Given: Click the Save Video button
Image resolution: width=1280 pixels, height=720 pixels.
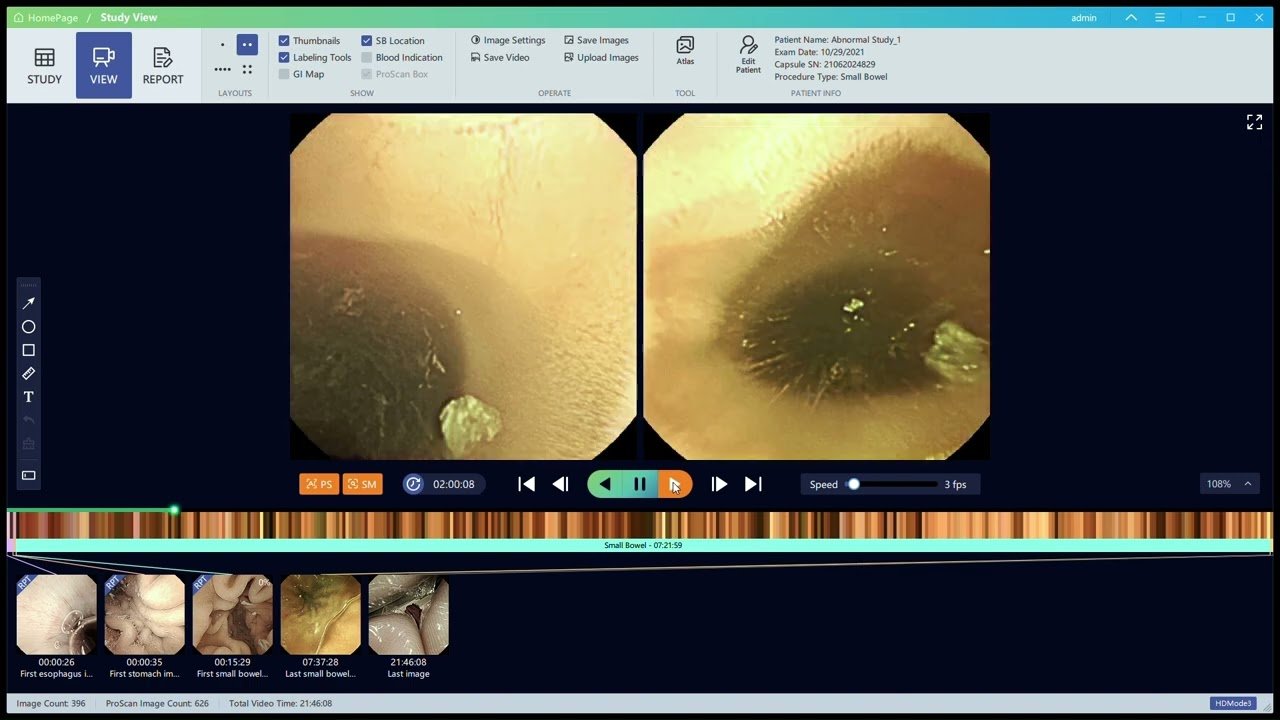Looking at the screenshot, I should pos(500,58).
